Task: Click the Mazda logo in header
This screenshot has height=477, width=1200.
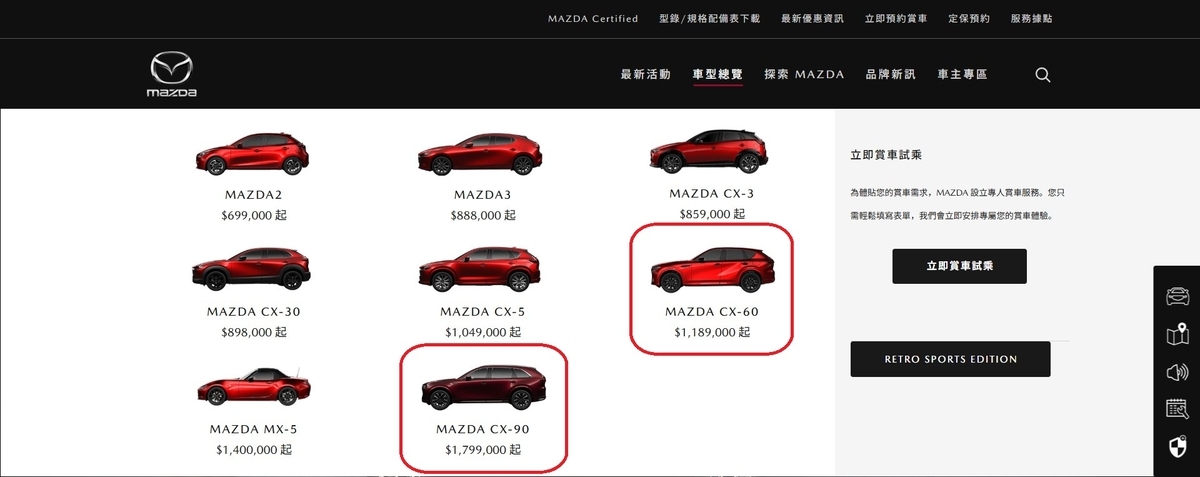Action: click(172, 75)
